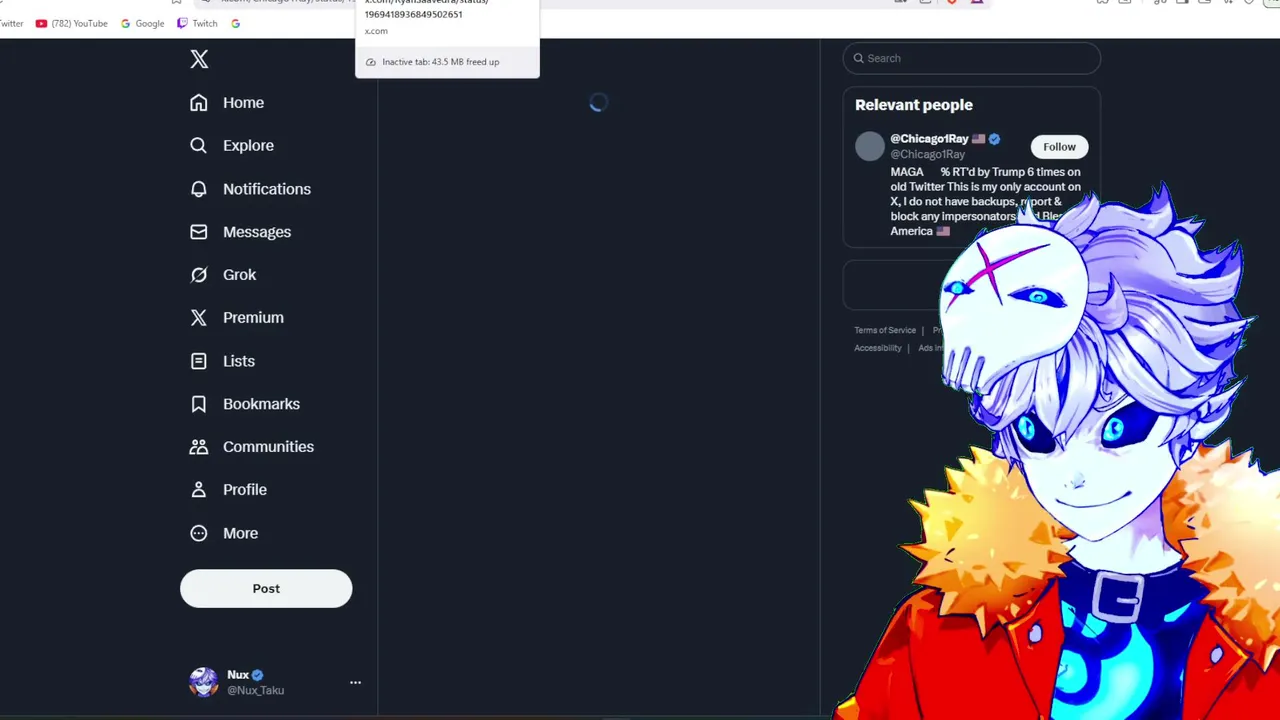Viewport: 1280px width, 720px height.
Task: Open the Twitch bookmark
Action: (197, 23)
